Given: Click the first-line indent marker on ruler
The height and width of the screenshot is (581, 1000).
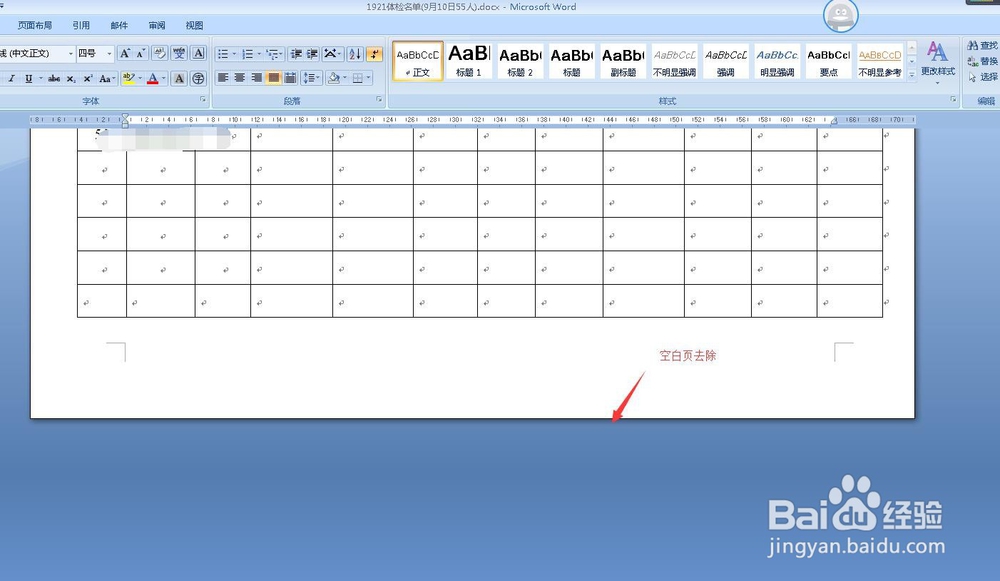Looking at the screenshot, I should [125, 117].
